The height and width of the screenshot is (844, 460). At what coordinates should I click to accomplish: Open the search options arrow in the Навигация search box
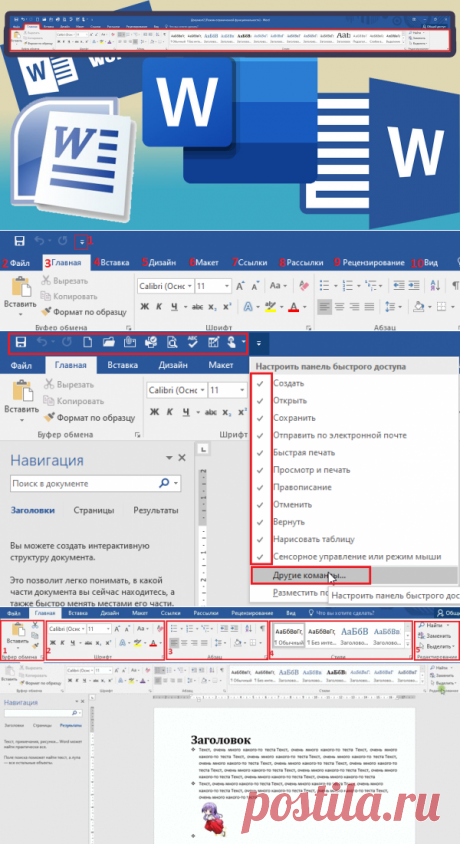(x=176, y=483)
